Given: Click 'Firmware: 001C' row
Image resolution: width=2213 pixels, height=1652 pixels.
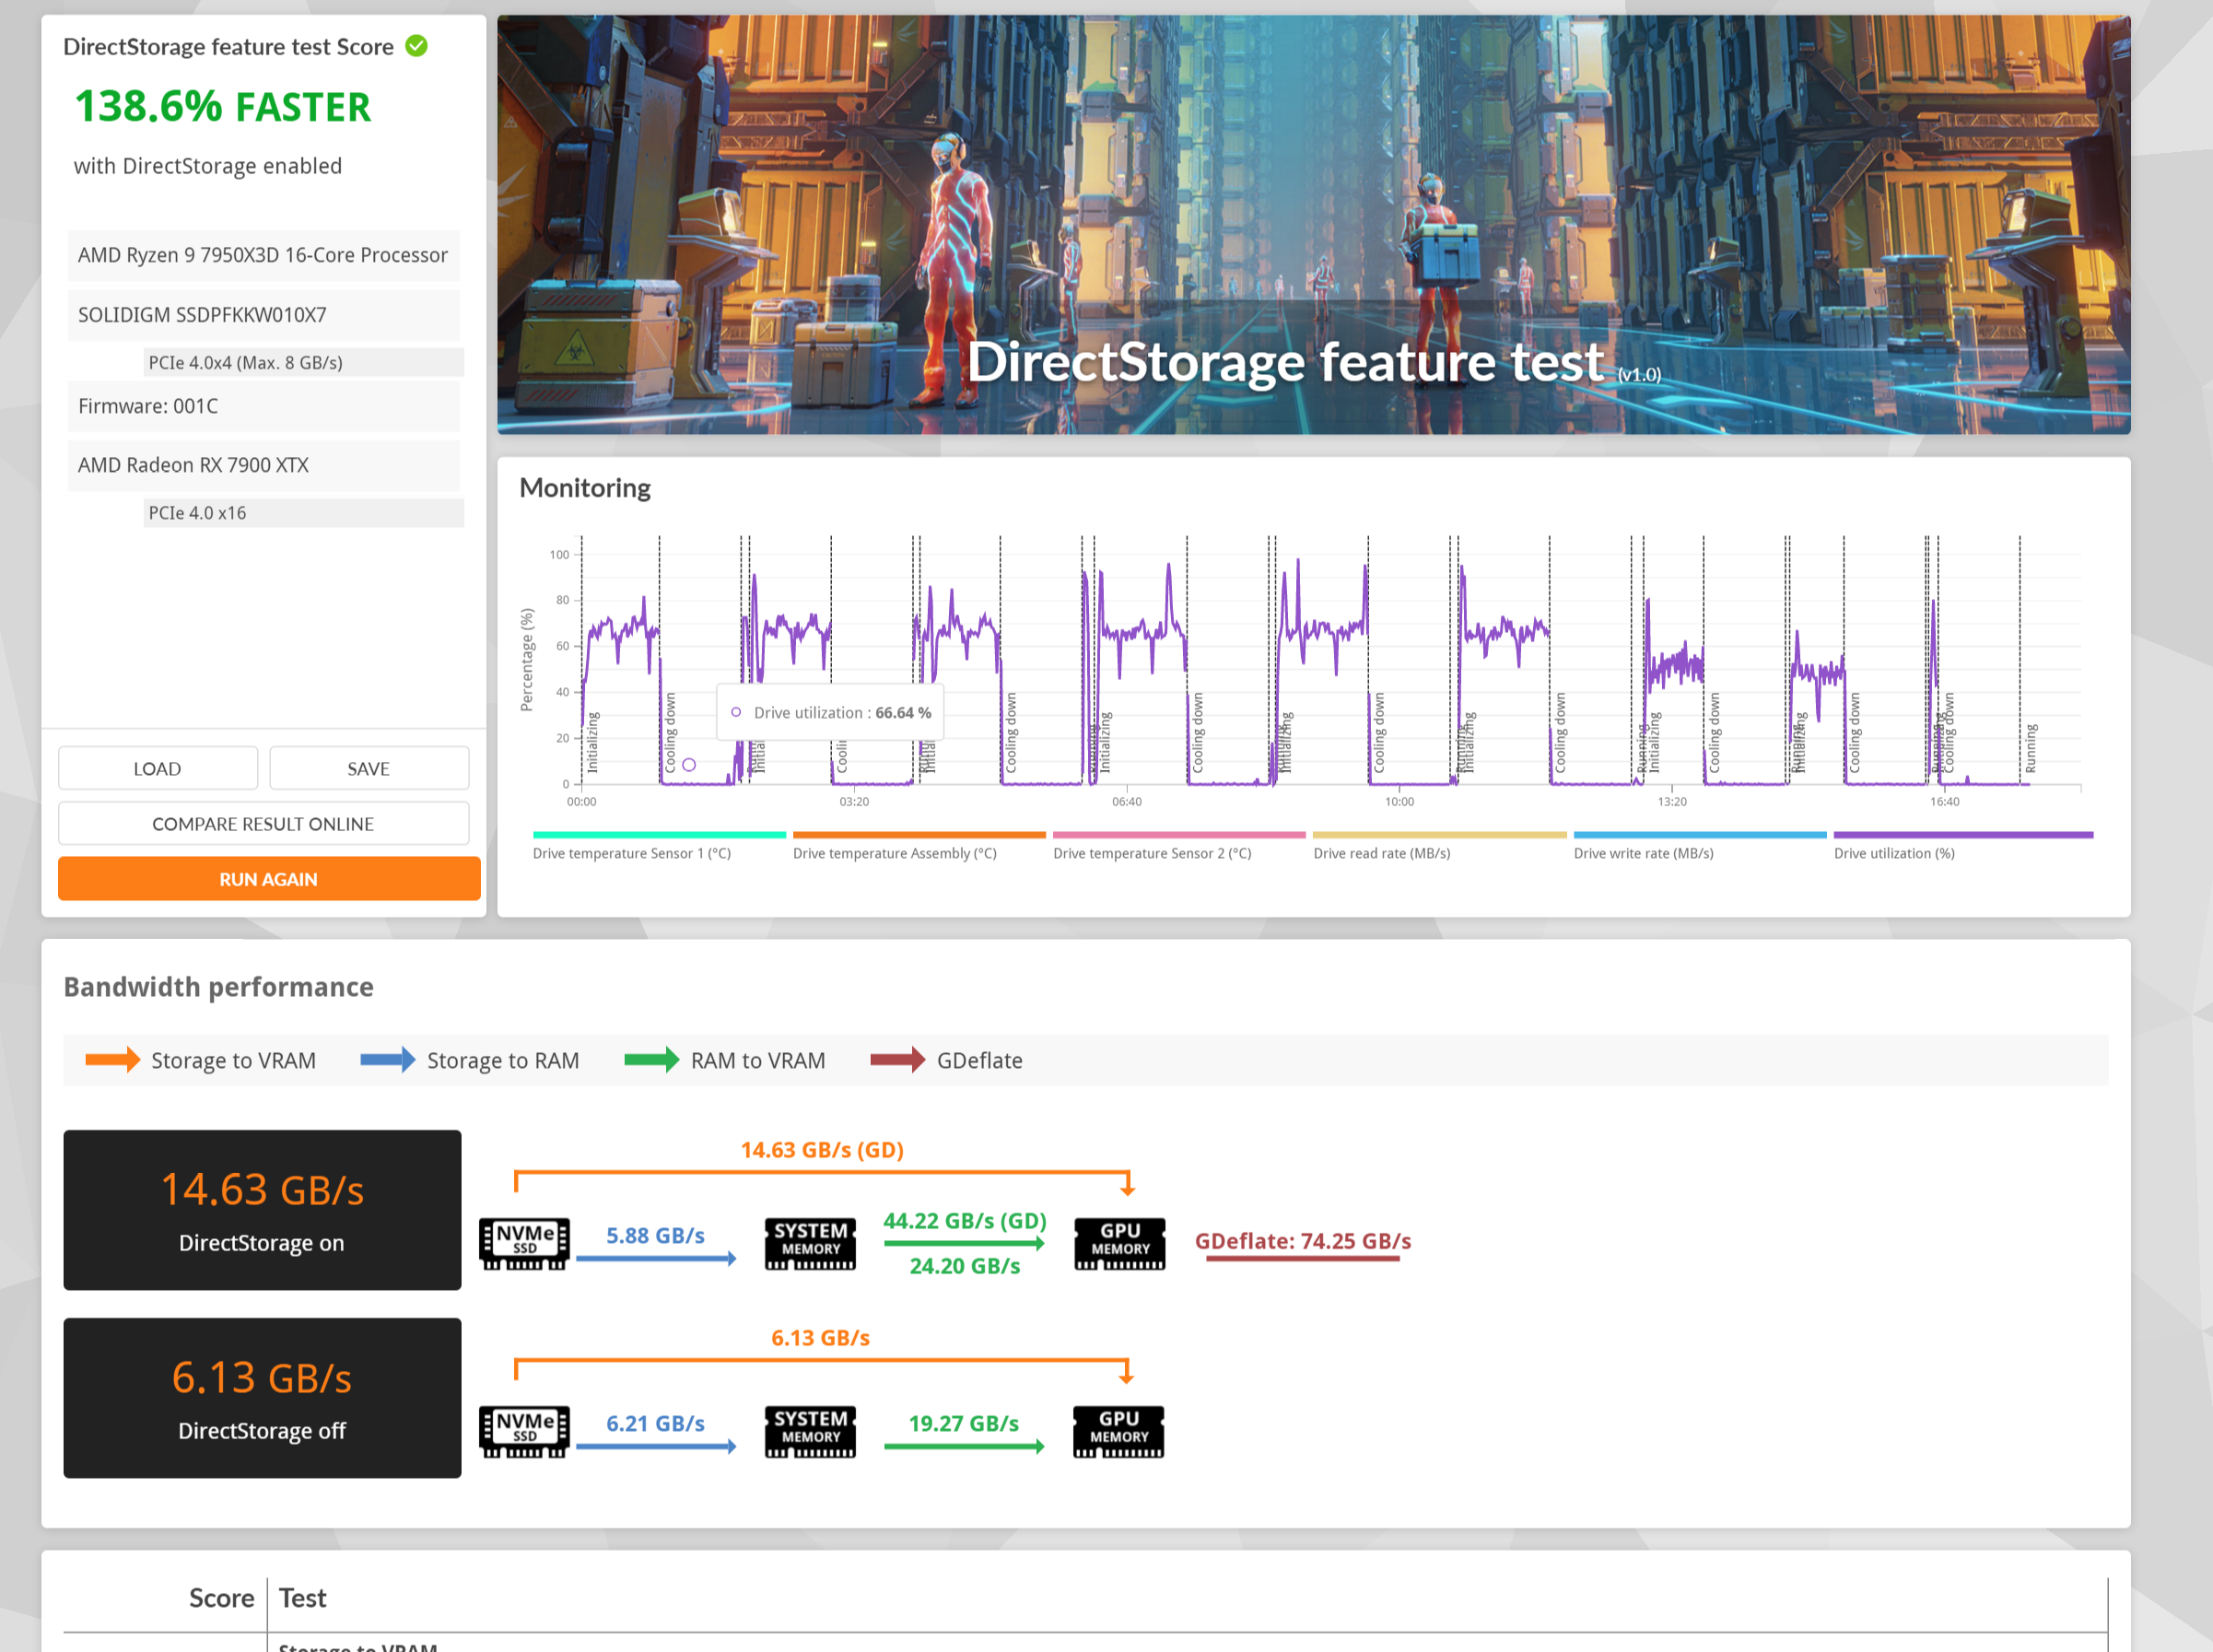Looking at the screenshot, I should [264, 406].
